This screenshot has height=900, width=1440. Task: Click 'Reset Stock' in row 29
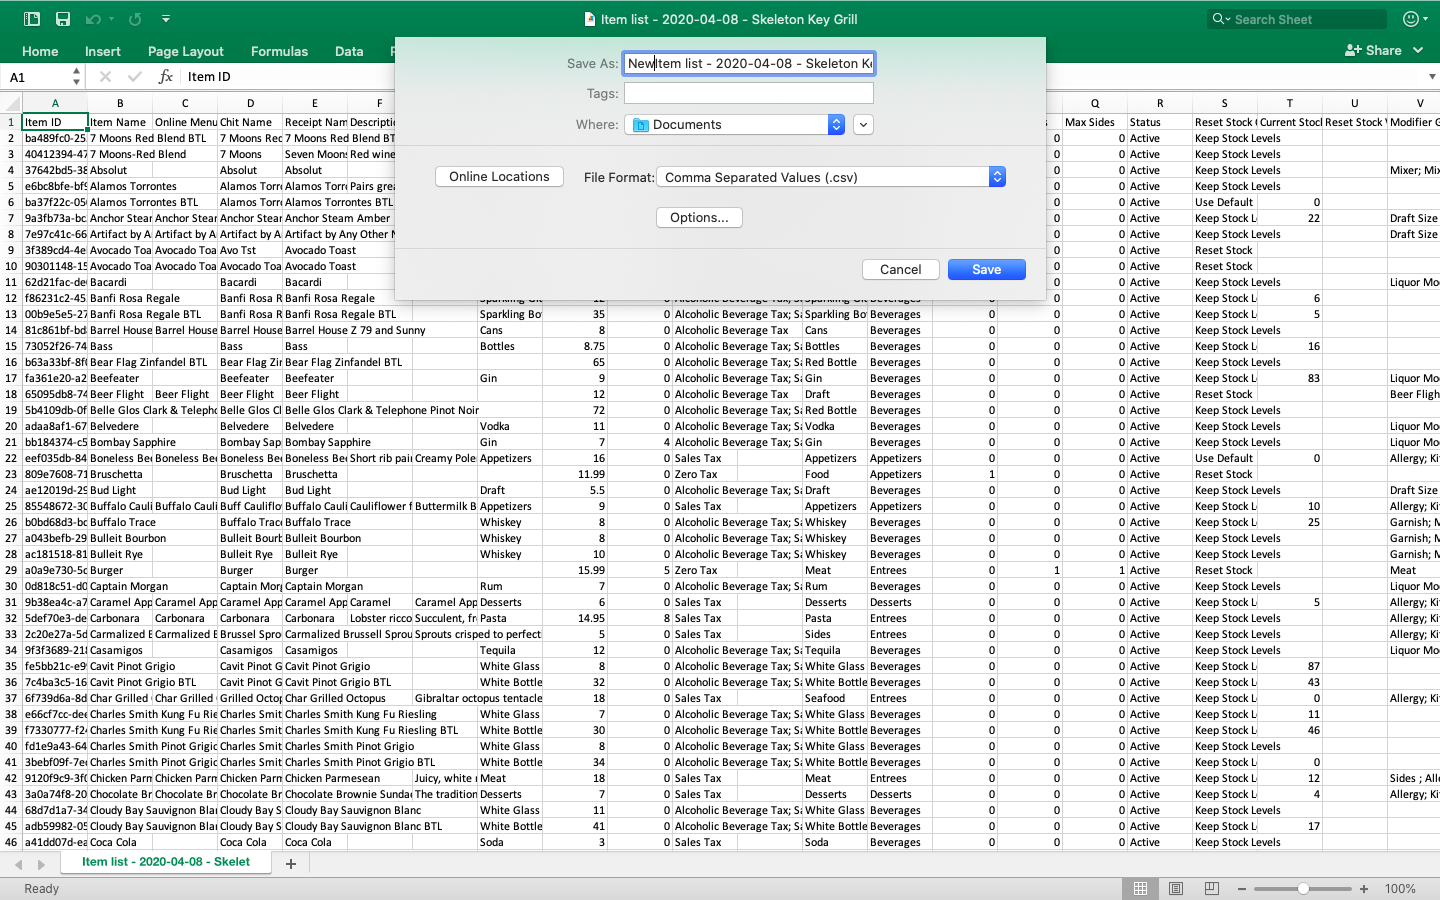[1224, 570]
